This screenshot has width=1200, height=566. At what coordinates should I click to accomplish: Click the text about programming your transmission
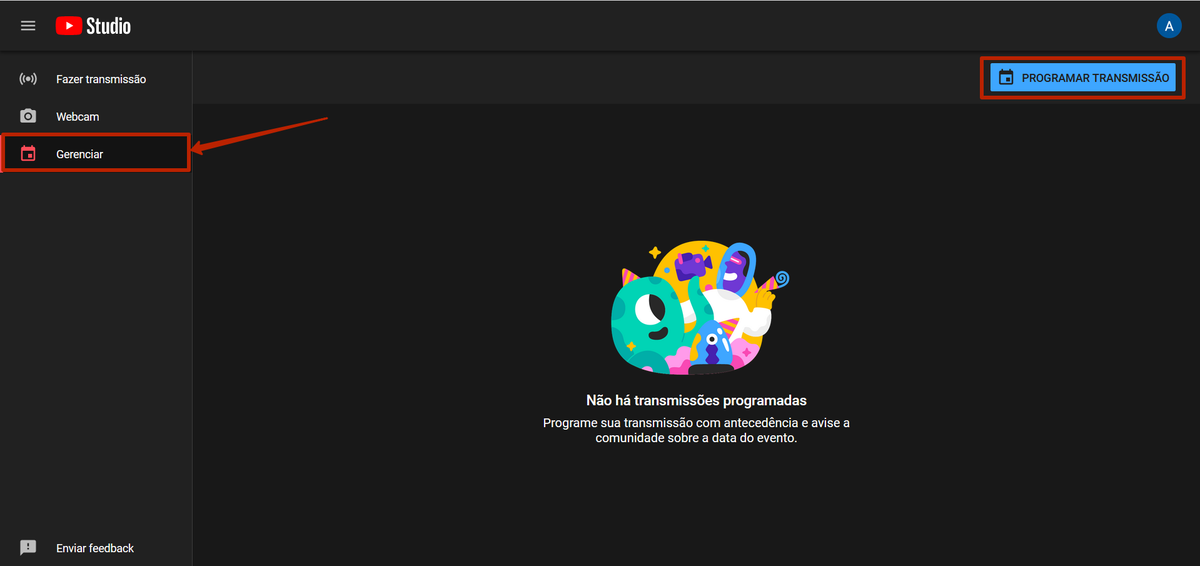click(696, 430)
